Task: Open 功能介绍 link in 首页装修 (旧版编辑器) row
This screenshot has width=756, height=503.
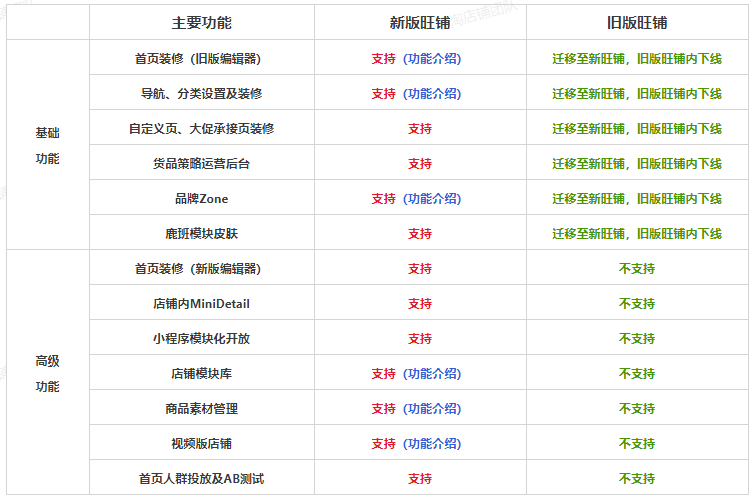Action: (x=432, y=59)
